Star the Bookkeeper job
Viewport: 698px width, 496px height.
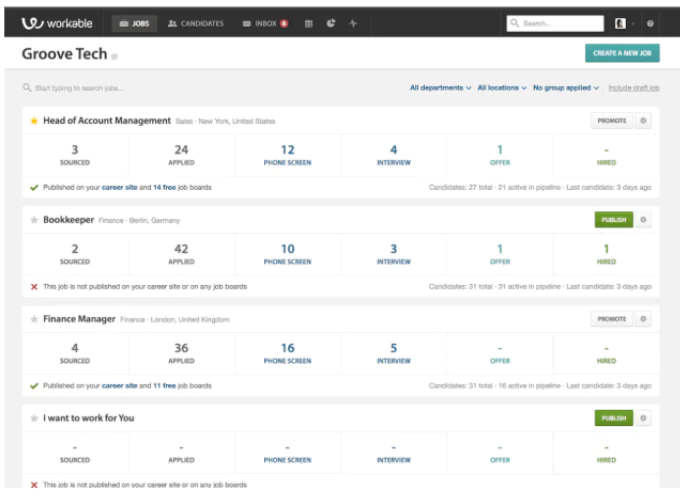coord(34,220)
